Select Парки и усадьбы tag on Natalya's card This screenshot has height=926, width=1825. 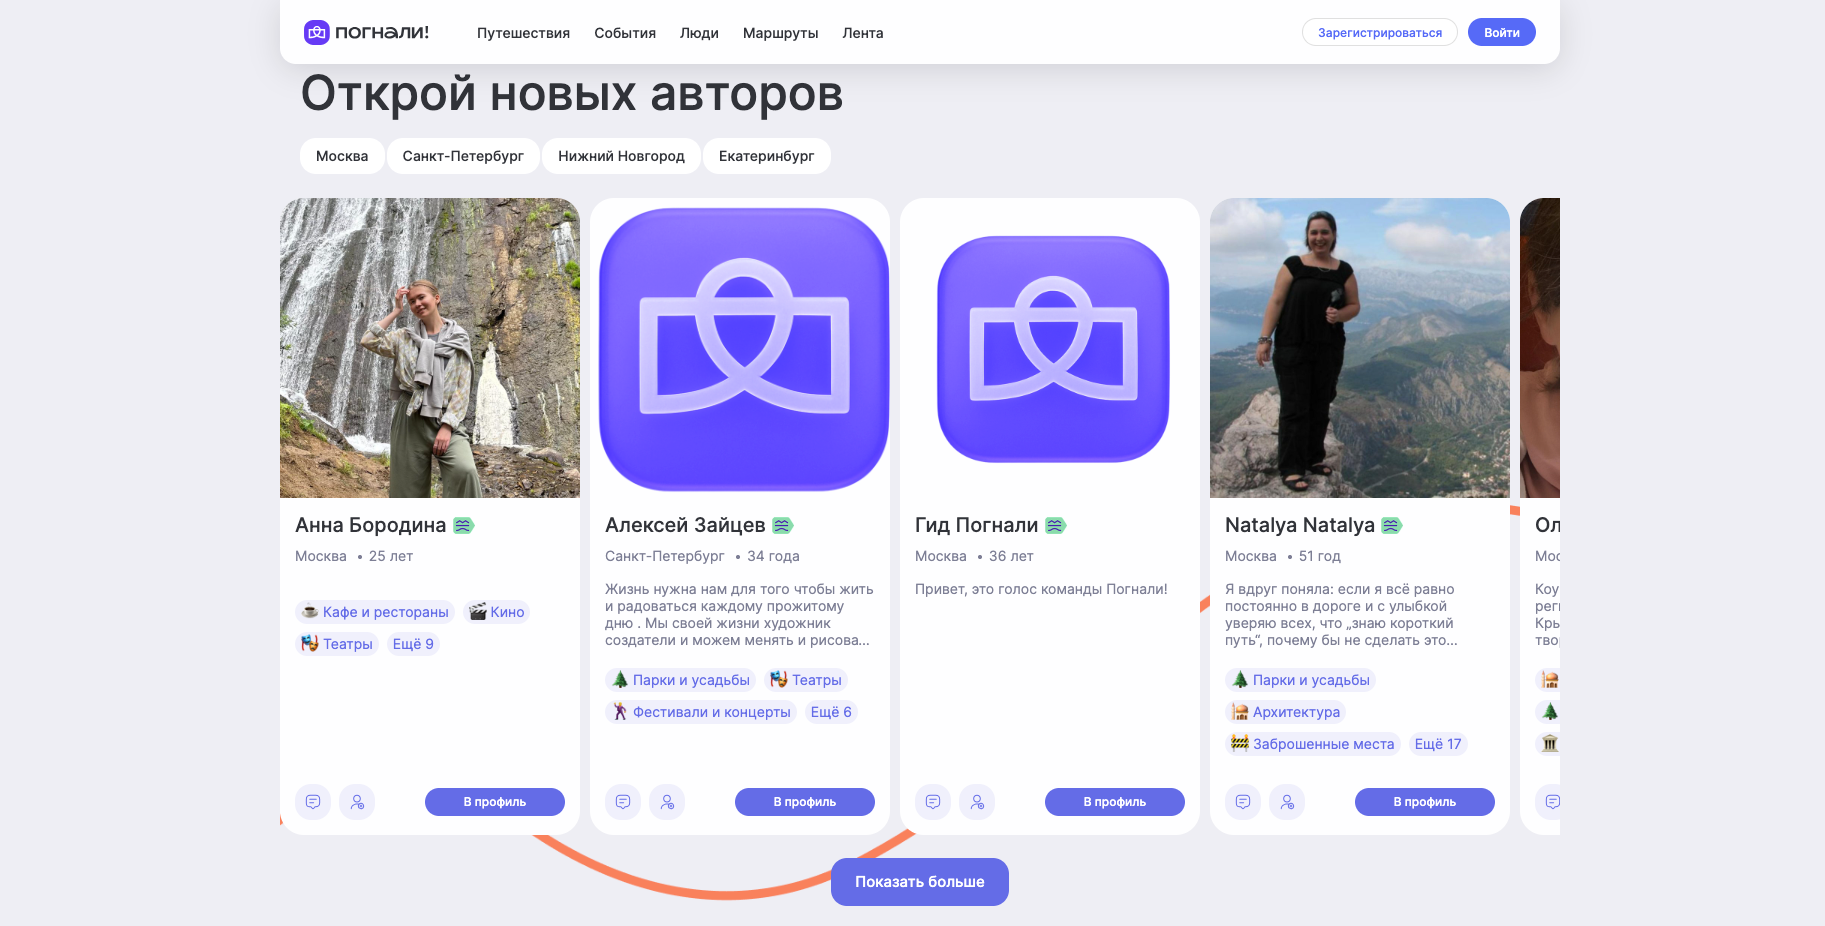tap(1300, 680)
